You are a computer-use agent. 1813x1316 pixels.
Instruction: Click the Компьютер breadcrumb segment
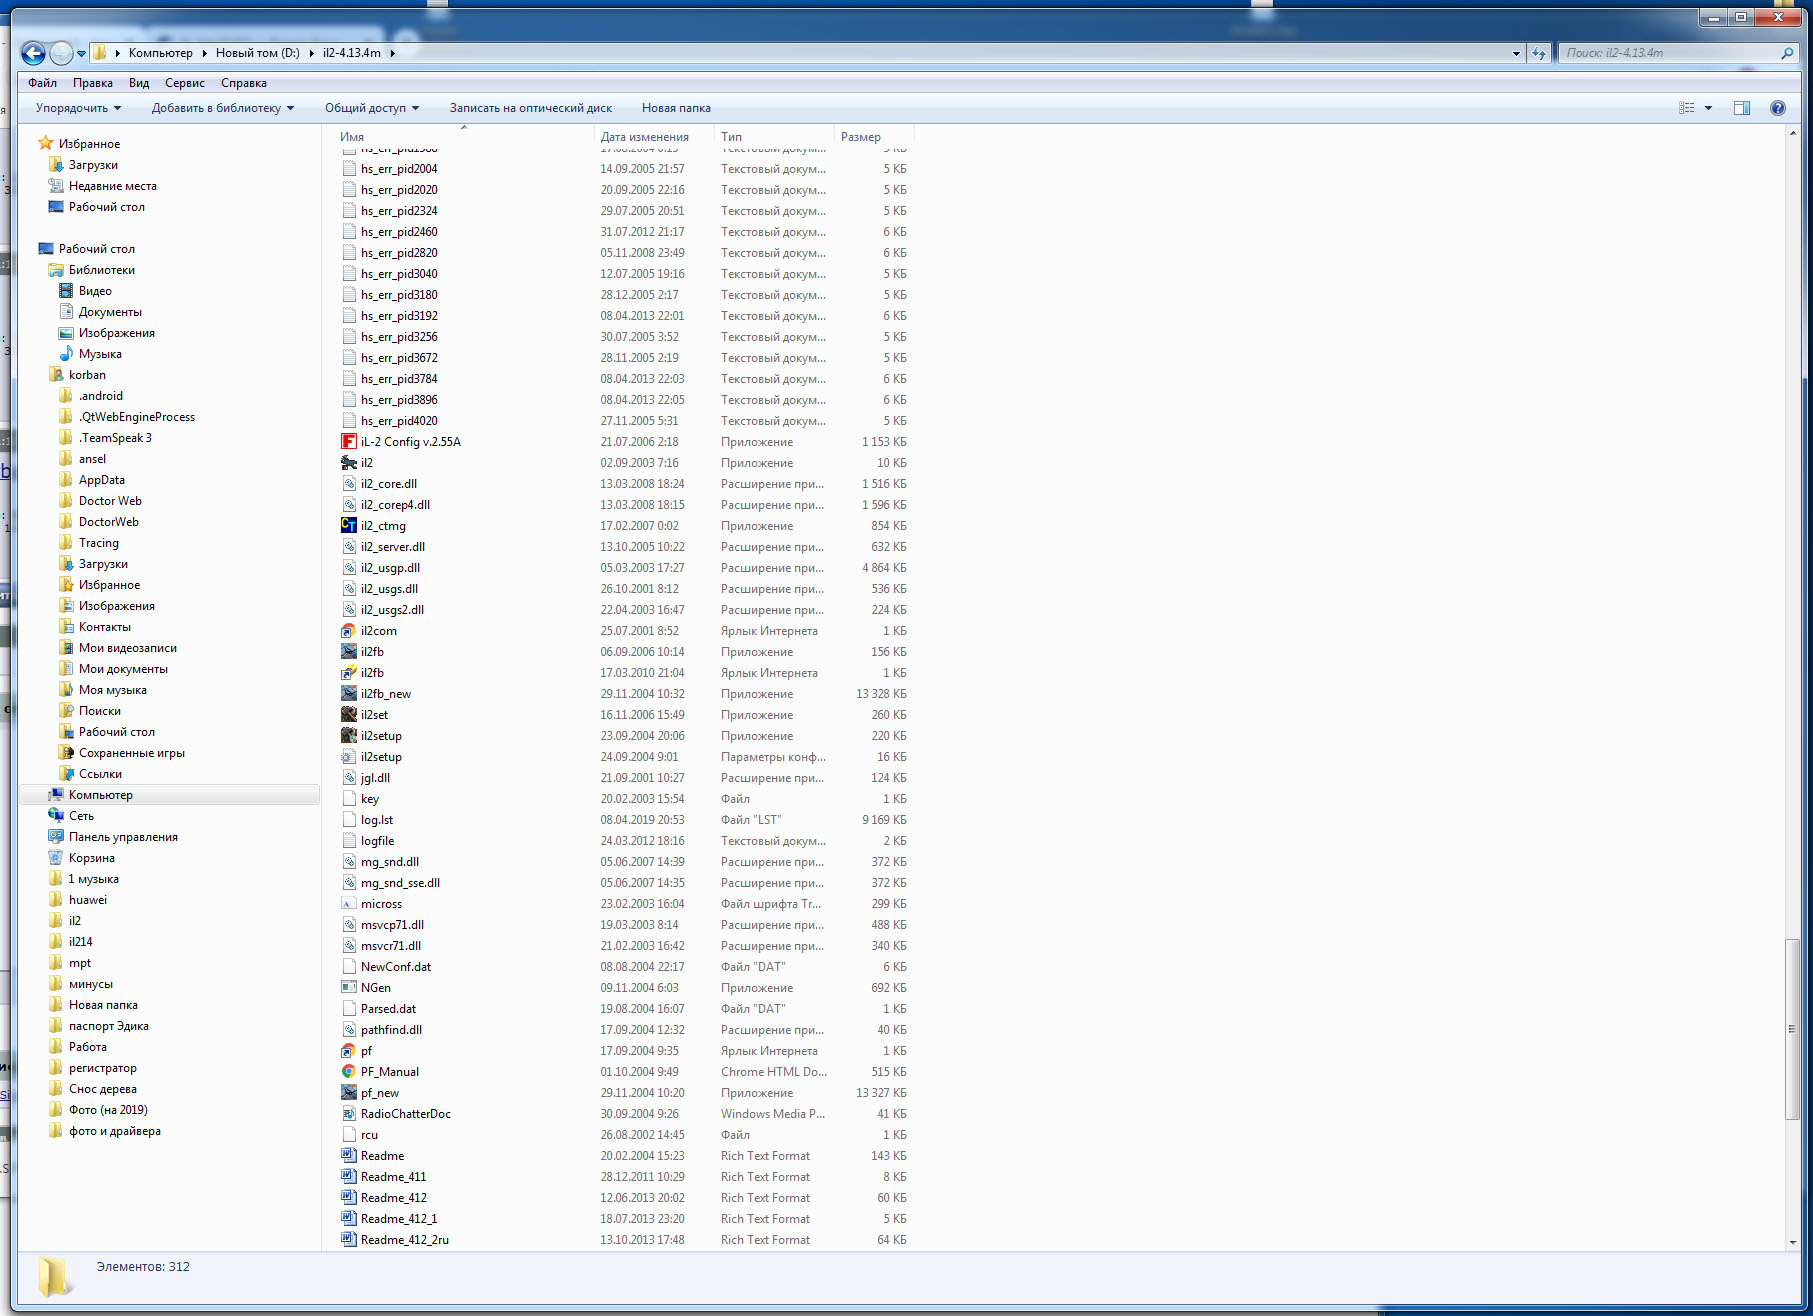tap(160, 53)
